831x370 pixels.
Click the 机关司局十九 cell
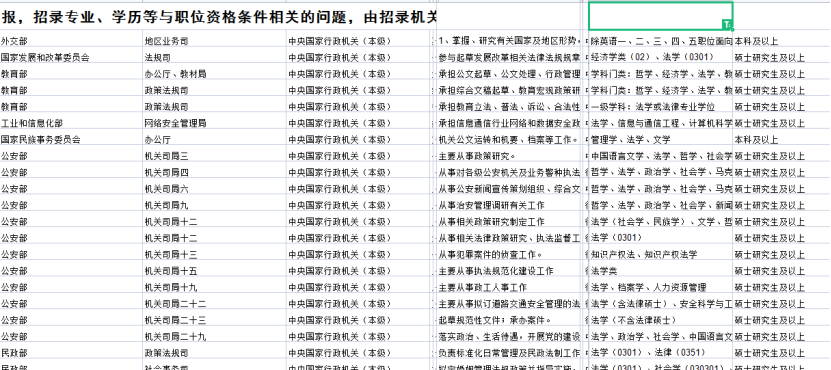point(215,287)
